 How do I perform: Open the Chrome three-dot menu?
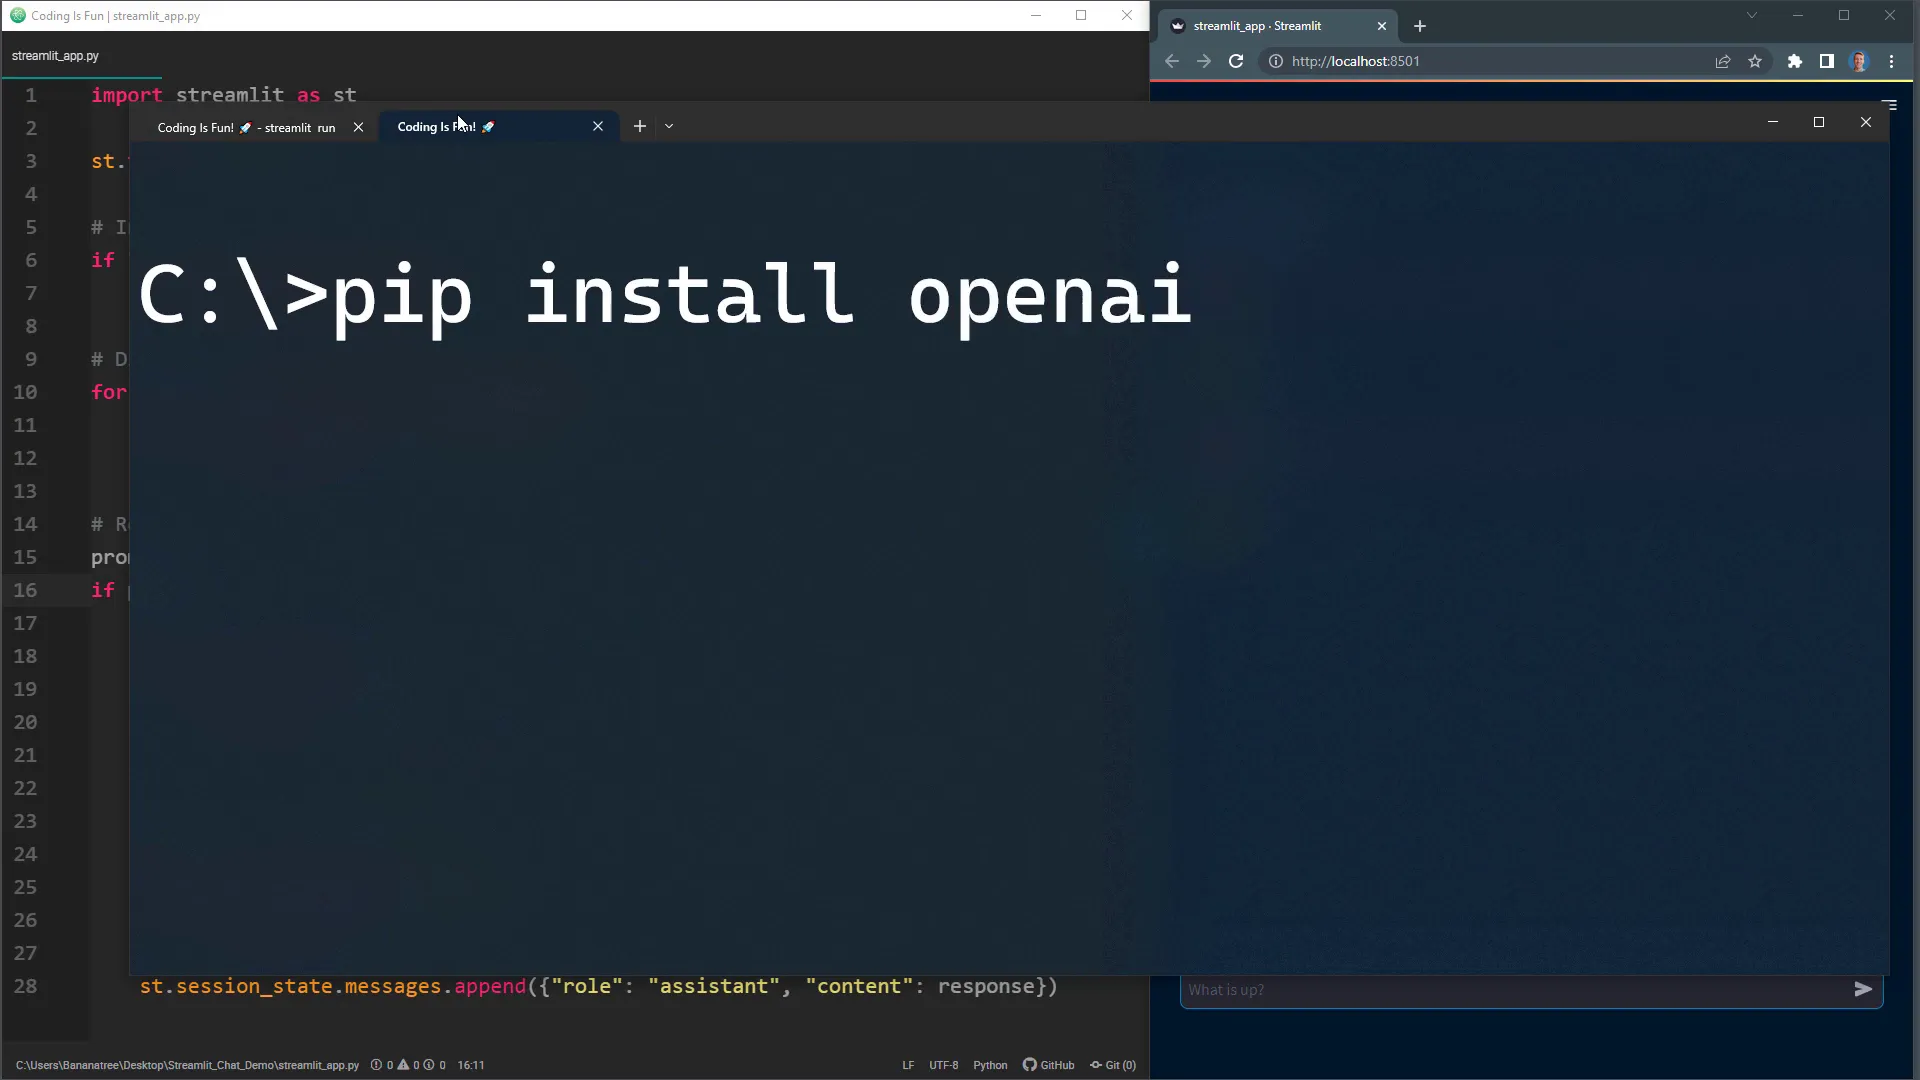[x=1892, y=61]
